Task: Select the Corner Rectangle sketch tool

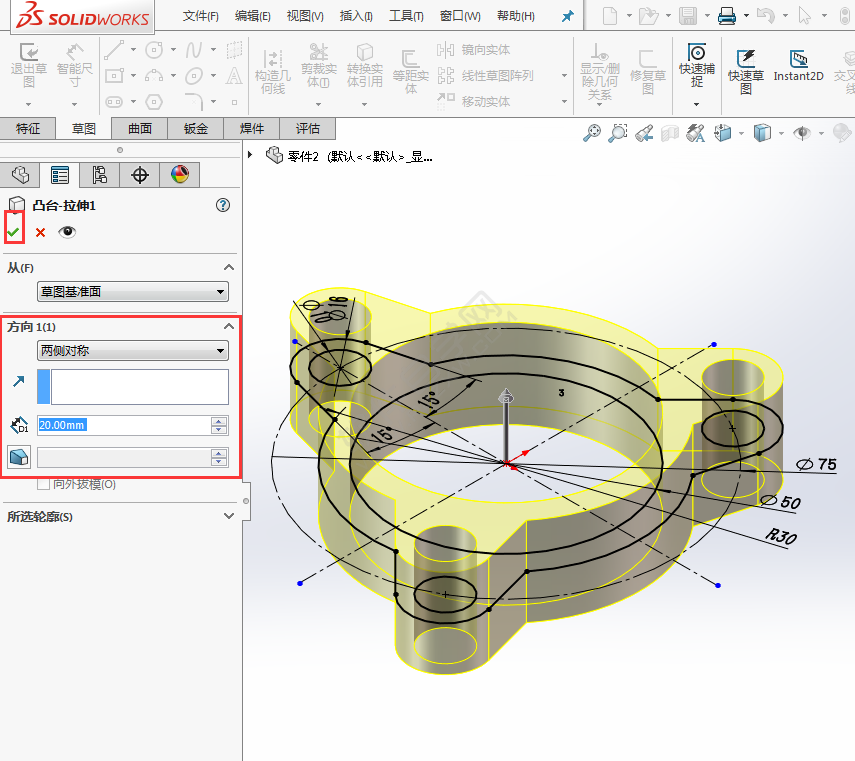Action: tap(115, 75)
